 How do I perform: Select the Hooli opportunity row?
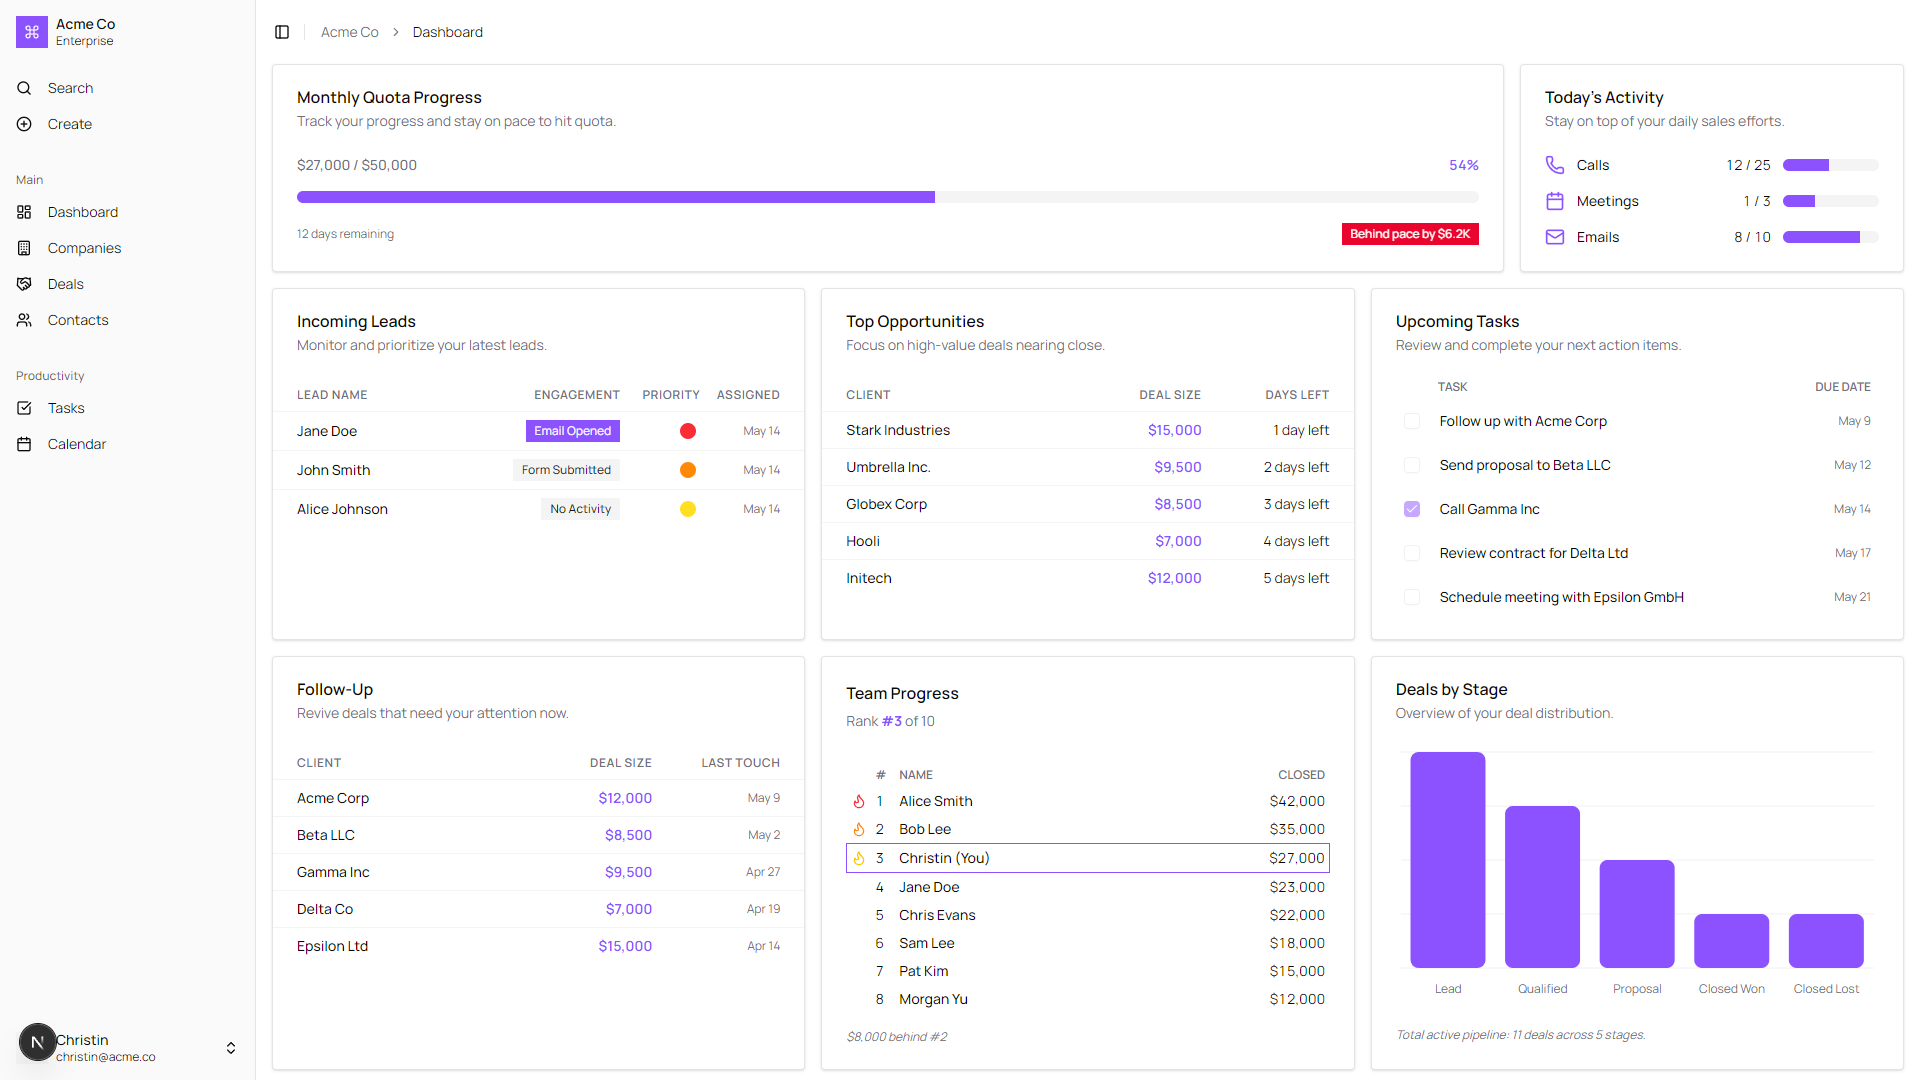[1088, 541]
